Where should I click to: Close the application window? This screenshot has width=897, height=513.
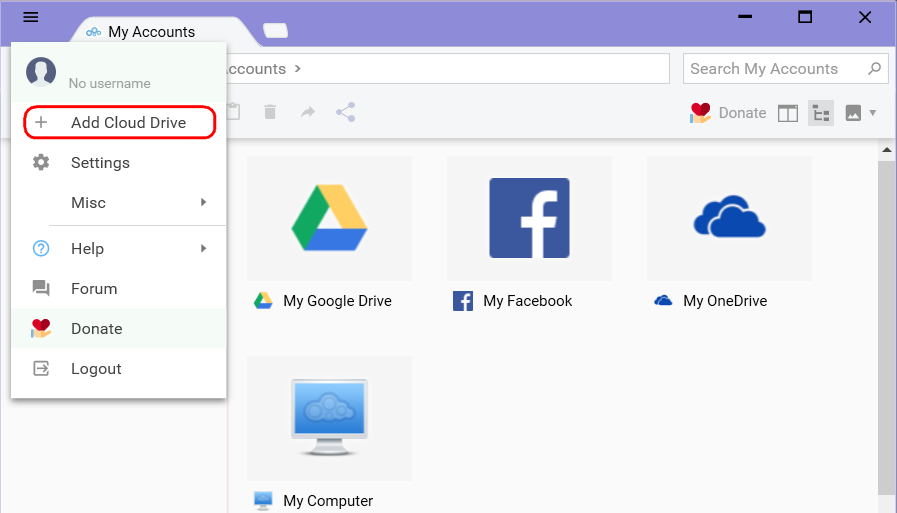[865, 17]
